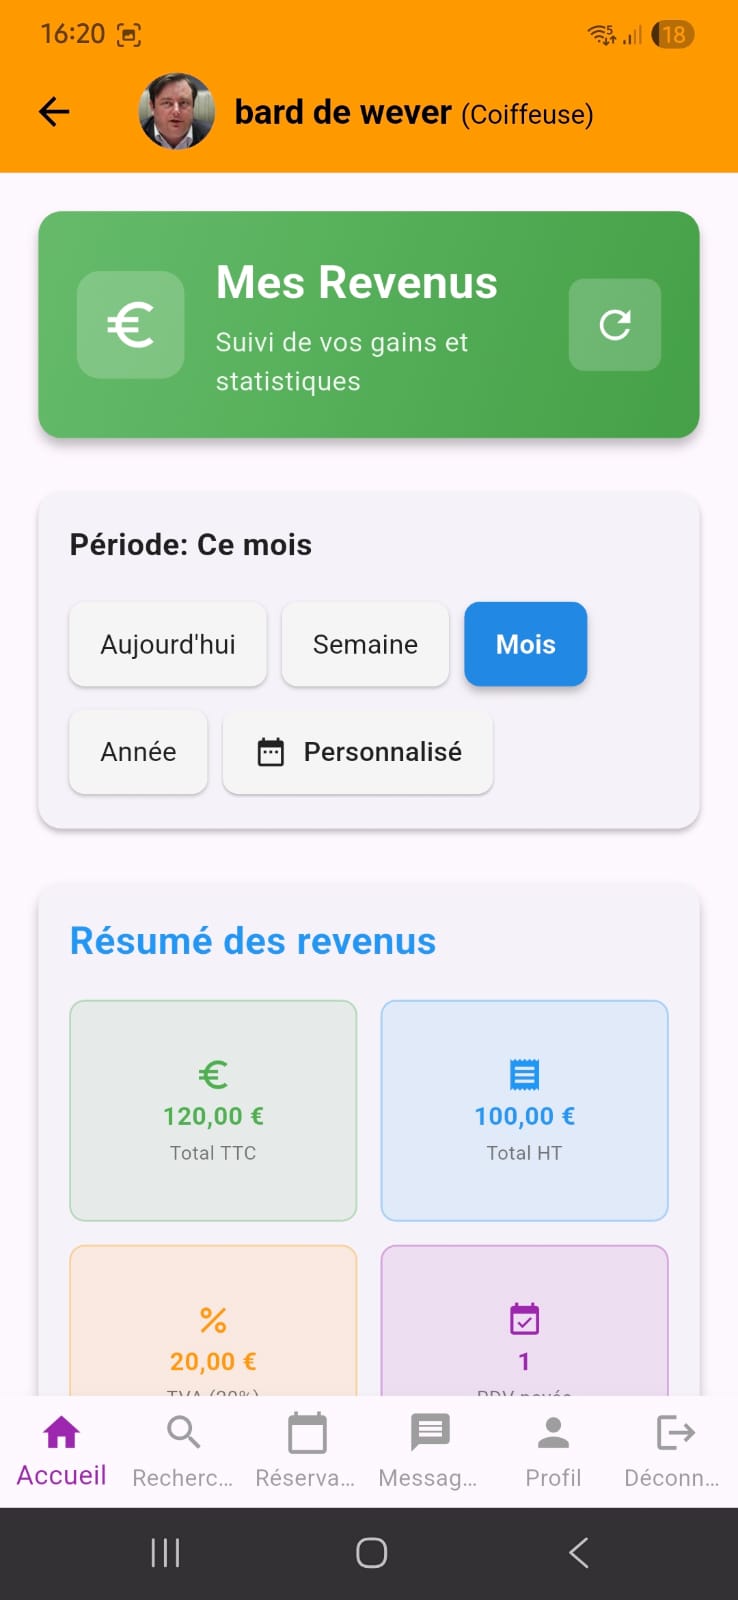Image resolution: width=738 pixels, height=1600 pixels.
Task: Choose the Mois period filter
Action: (x=525, y=645)
